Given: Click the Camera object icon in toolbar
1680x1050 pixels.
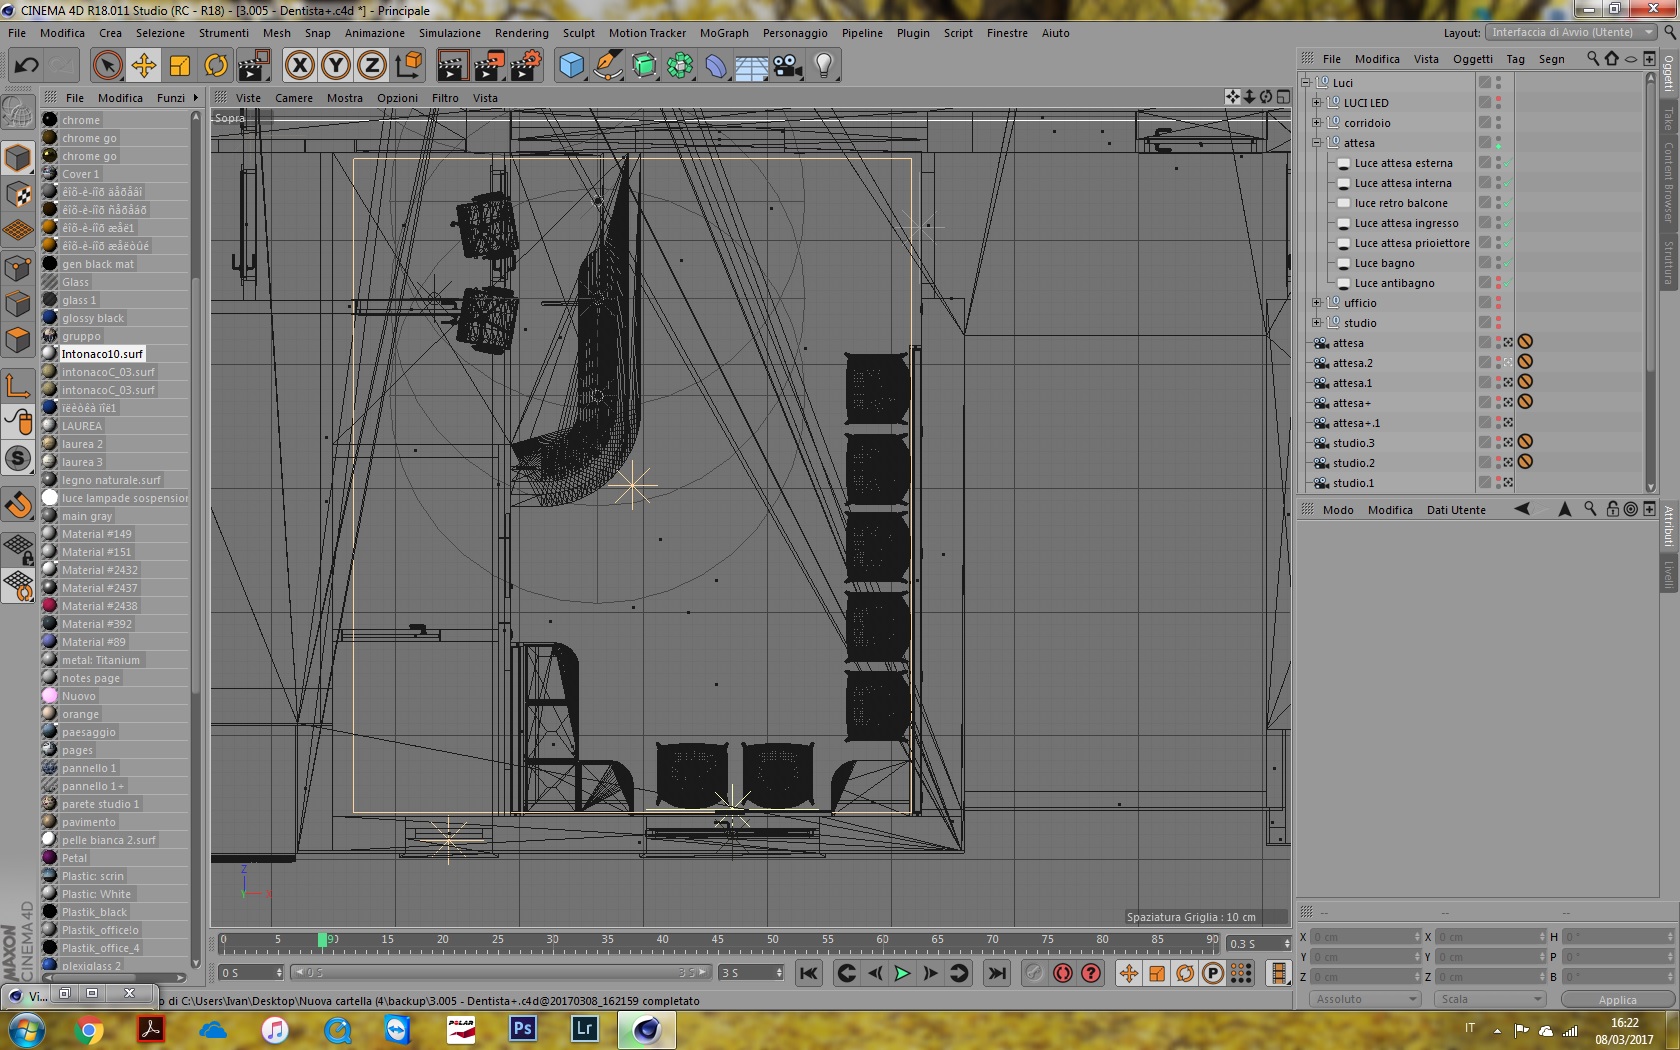Looking at the screenshot, I should coord(788,66).
